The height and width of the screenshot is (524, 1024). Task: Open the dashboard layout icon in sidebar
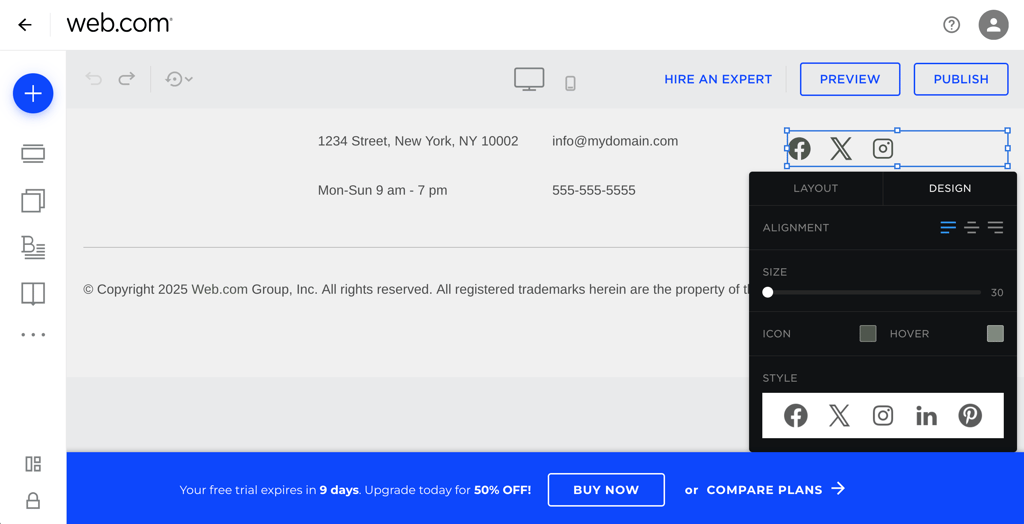(x=33, y=464)
